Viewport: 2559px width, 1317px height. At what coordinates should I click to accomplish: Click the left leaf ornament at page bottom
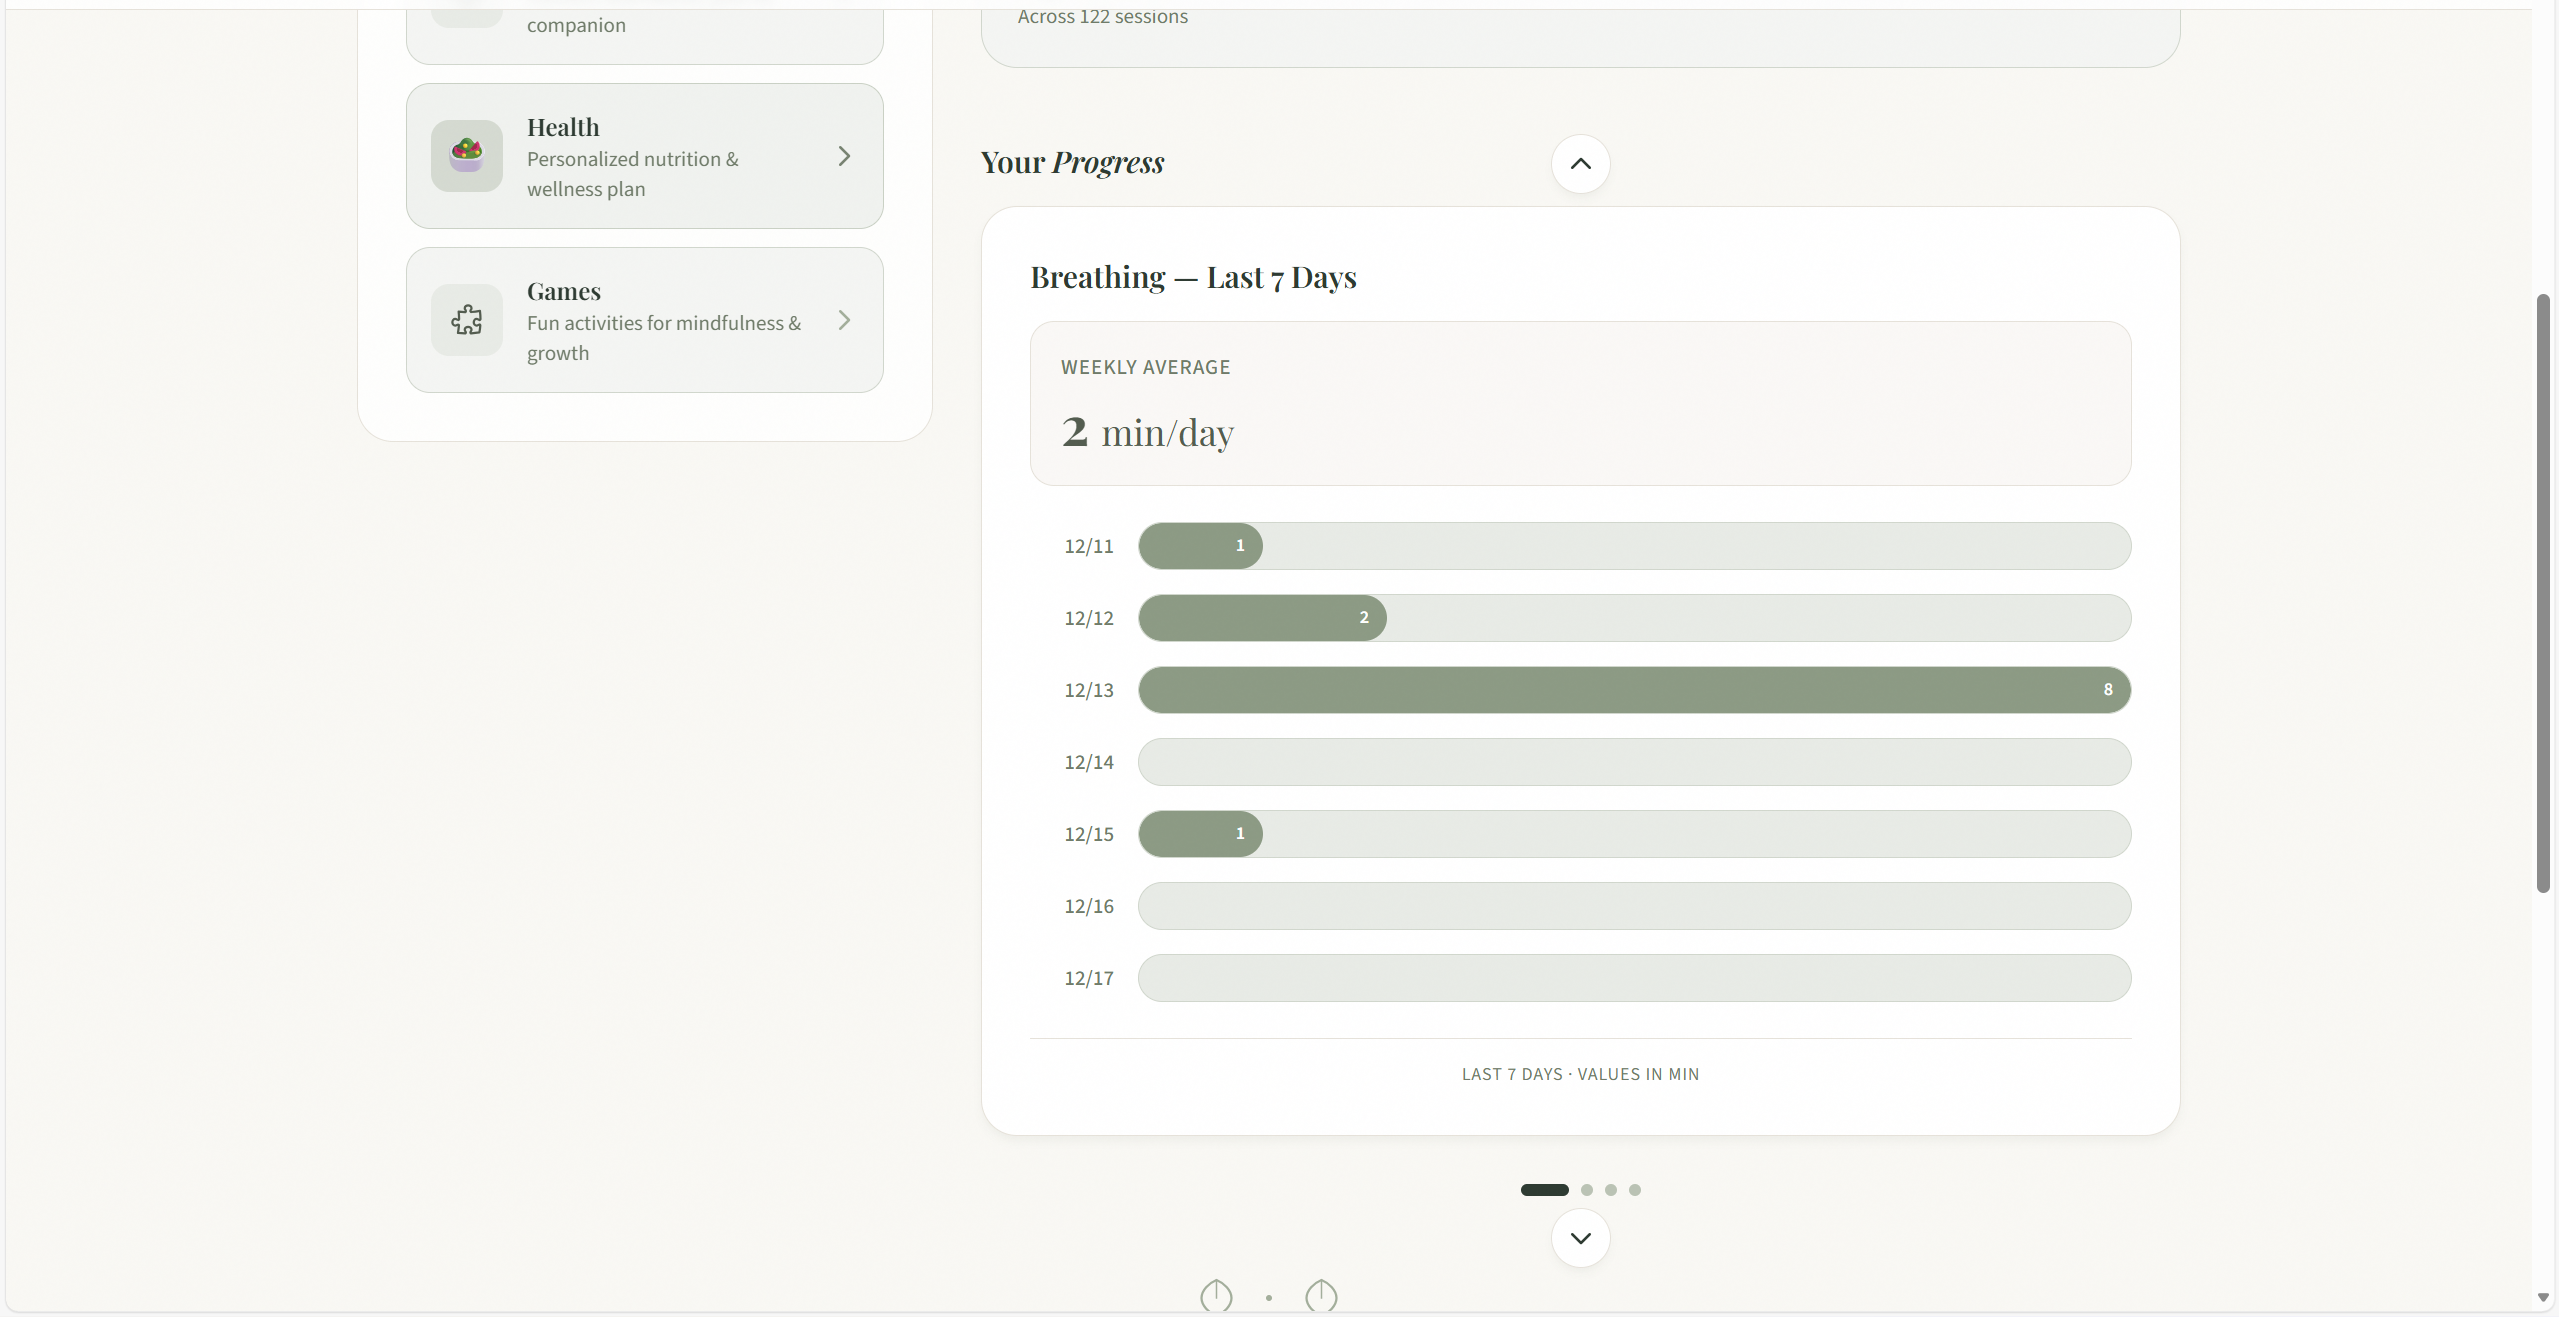[1216, 1296]
